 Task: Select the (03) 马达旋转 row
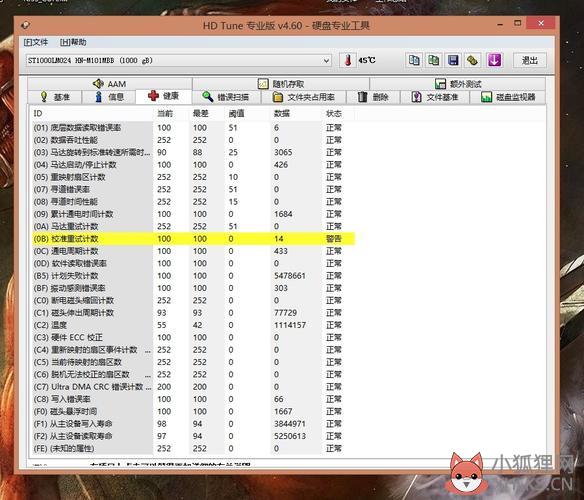point(193,152)
